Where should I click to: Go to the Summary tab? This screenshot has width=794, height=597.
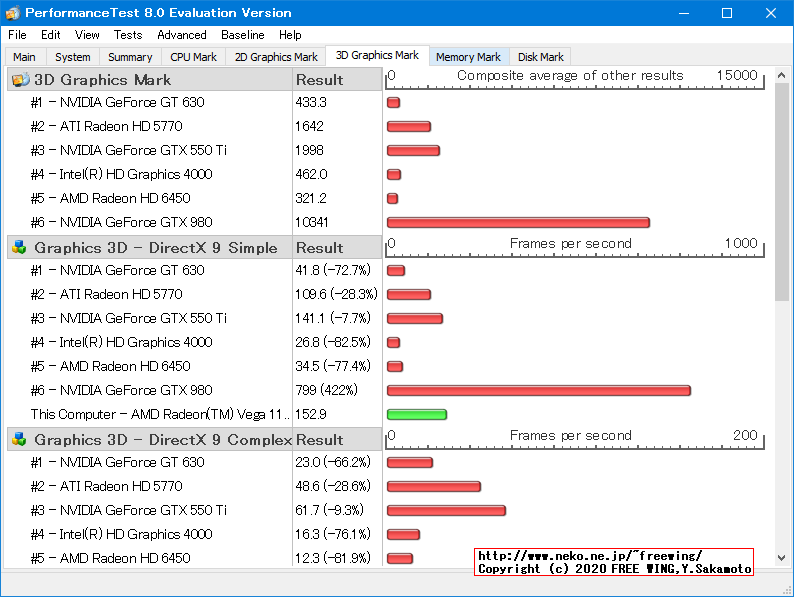pos(130,58)
